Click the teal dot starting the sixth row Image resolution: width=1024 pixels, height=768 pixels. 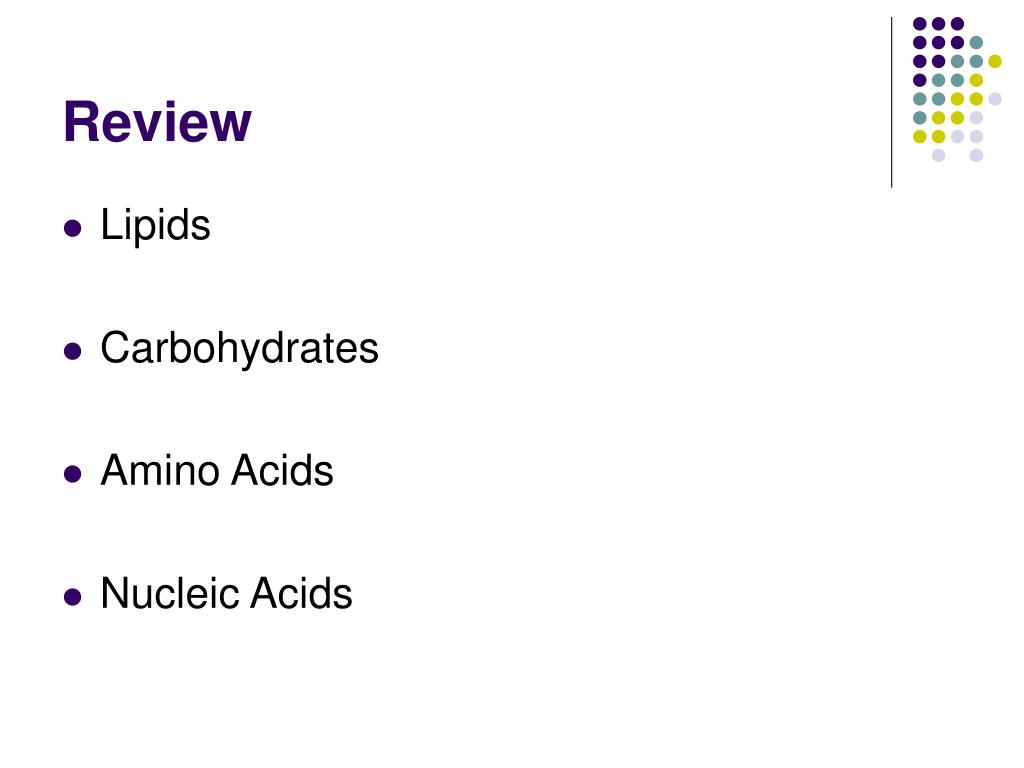pos(920,118)
